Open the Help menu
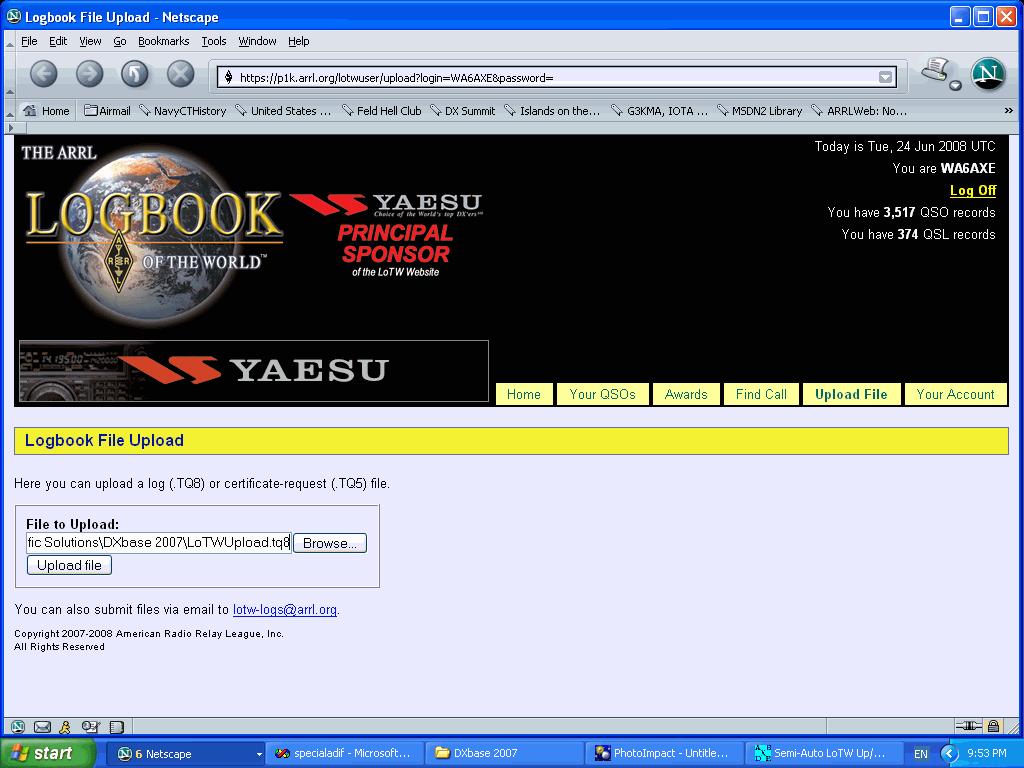The image size is (1024, 768). [298, 41]
